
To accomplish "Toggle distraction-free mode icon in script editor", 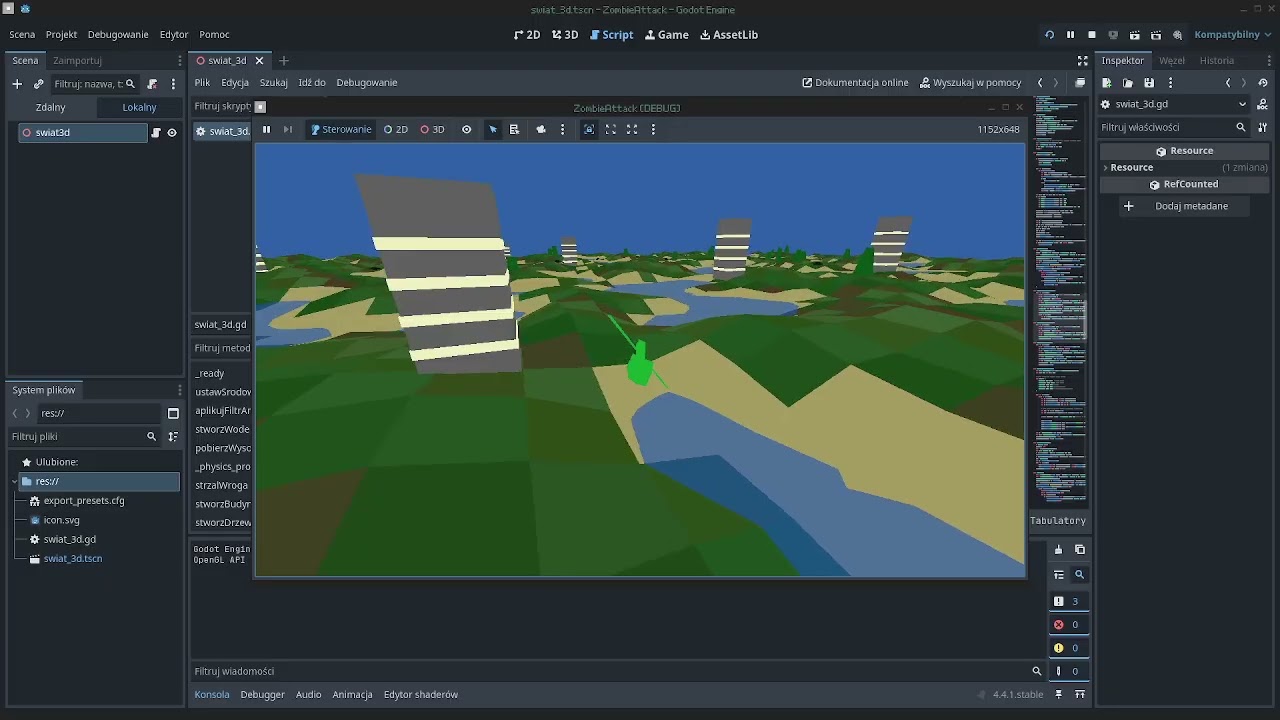I will pos(1082,61).
